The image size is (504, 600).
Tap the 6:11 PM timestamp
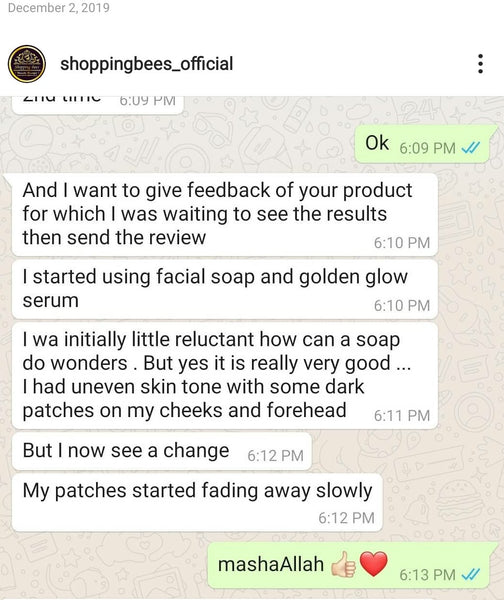pyautogui.click(x=402, y=416)
